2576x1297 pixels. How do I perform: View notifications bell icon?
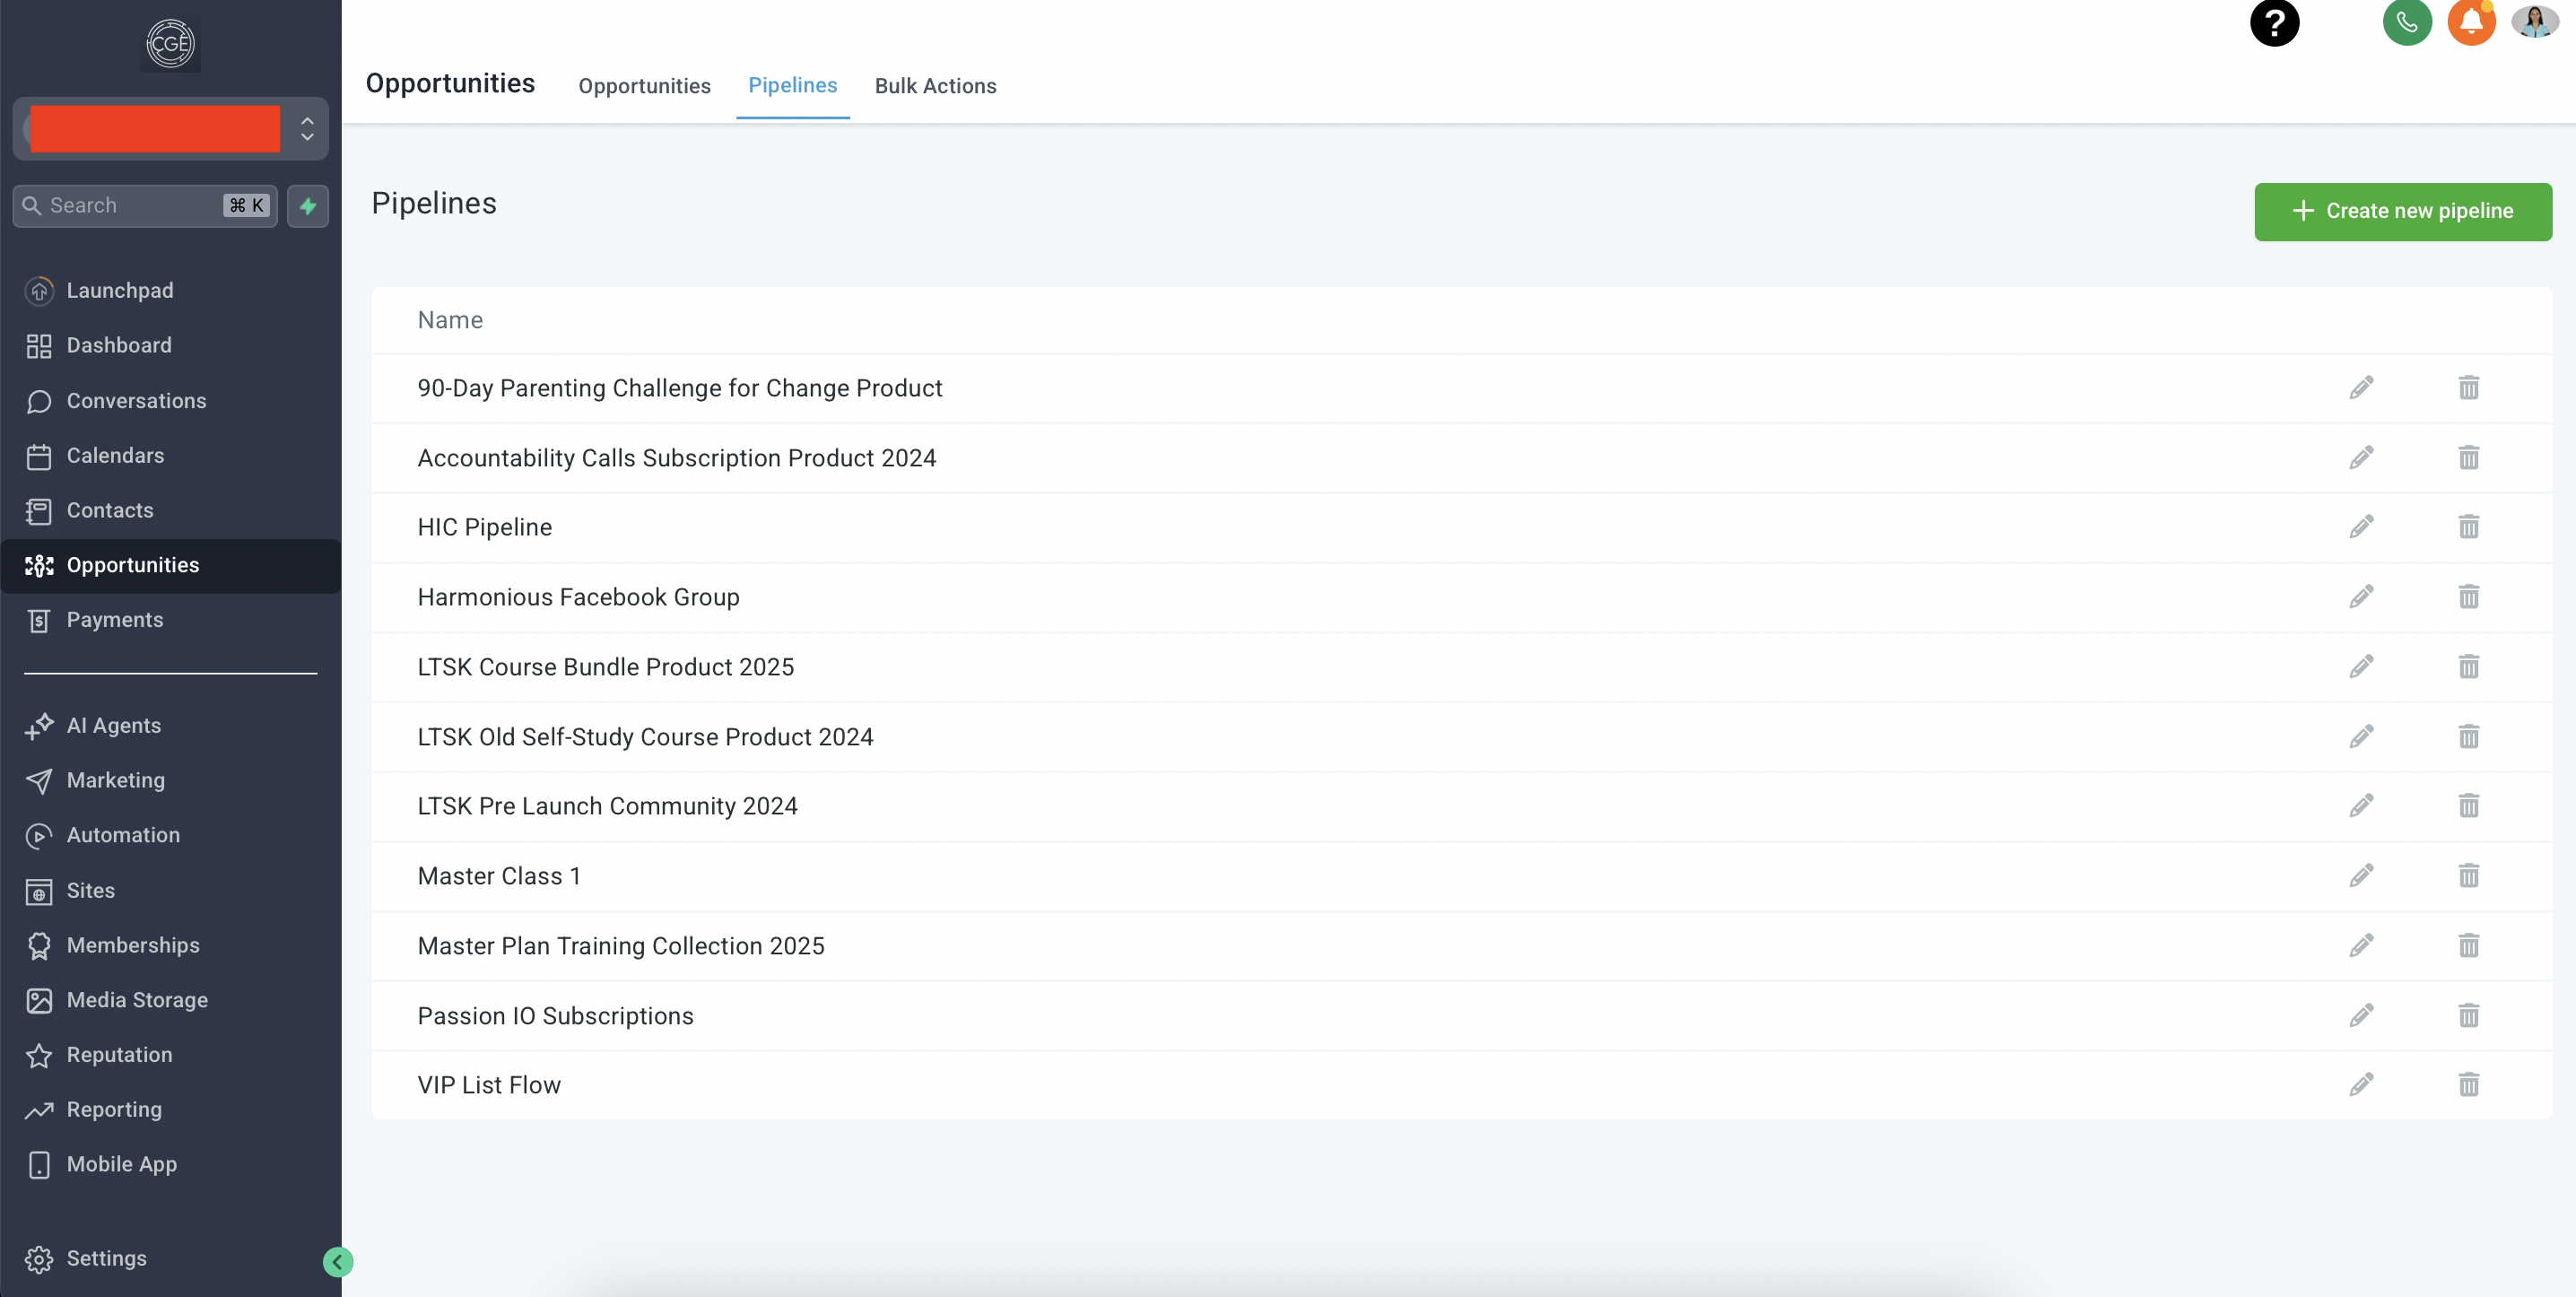[2470, 23]
